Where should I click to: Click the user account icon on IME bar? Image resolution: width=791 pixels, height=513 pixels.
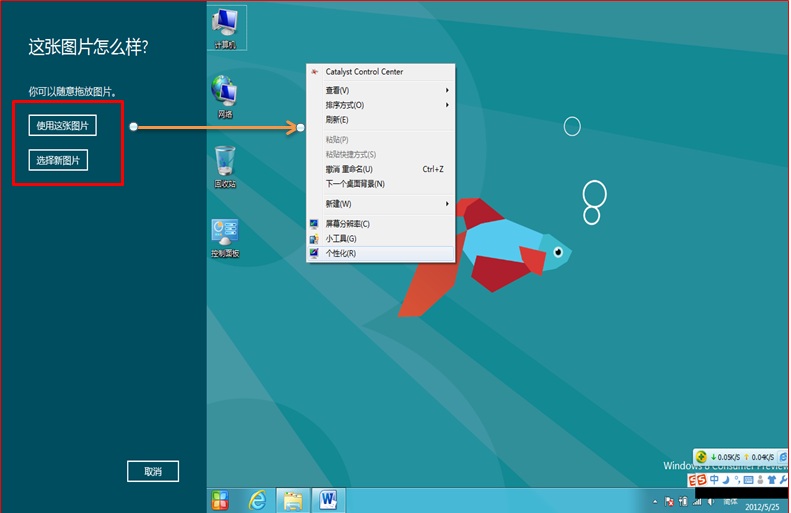760,480
